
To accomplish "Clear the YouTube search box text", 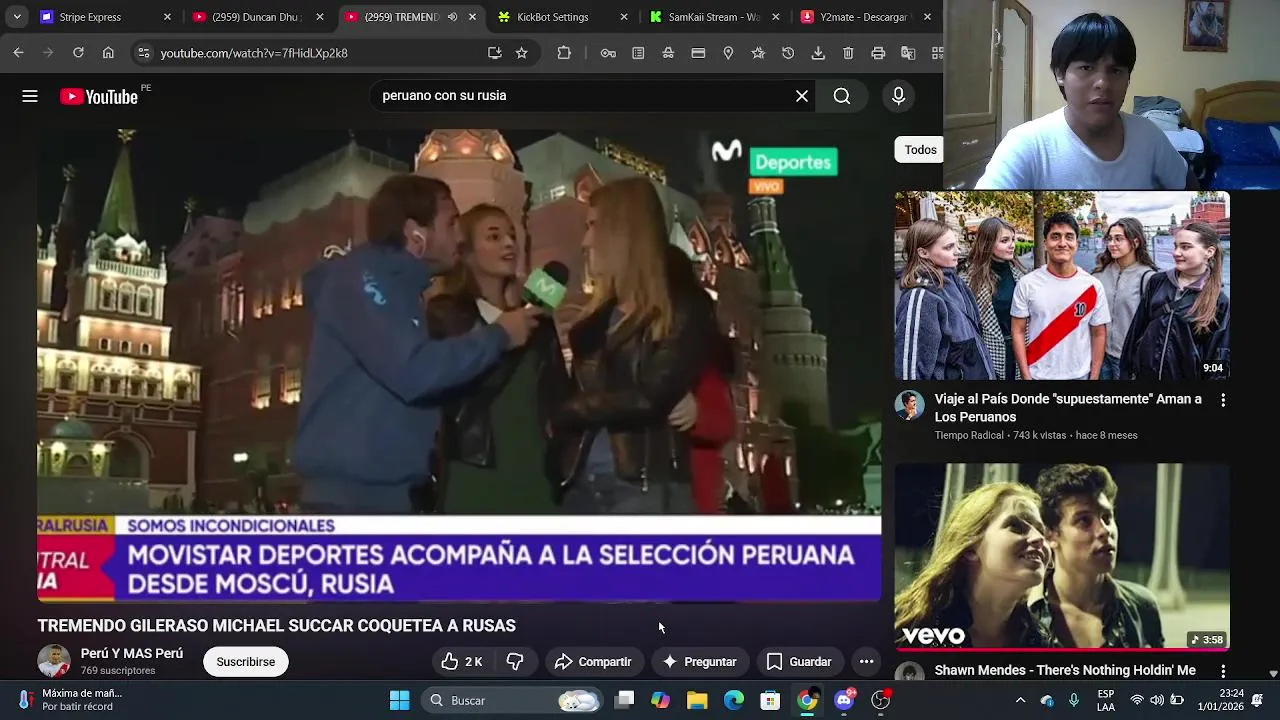I will coord(802,96).
